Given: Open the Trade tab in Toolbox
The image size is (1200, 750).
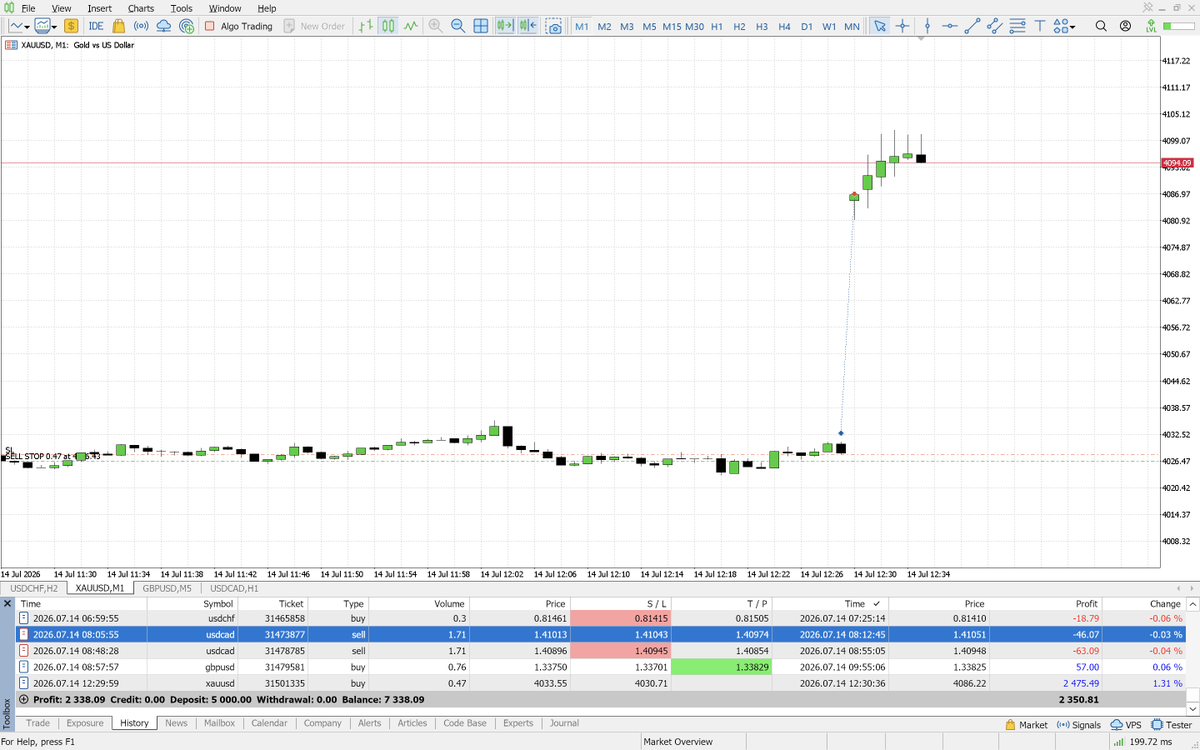Looking at the screenshot, I should point(38,723).
